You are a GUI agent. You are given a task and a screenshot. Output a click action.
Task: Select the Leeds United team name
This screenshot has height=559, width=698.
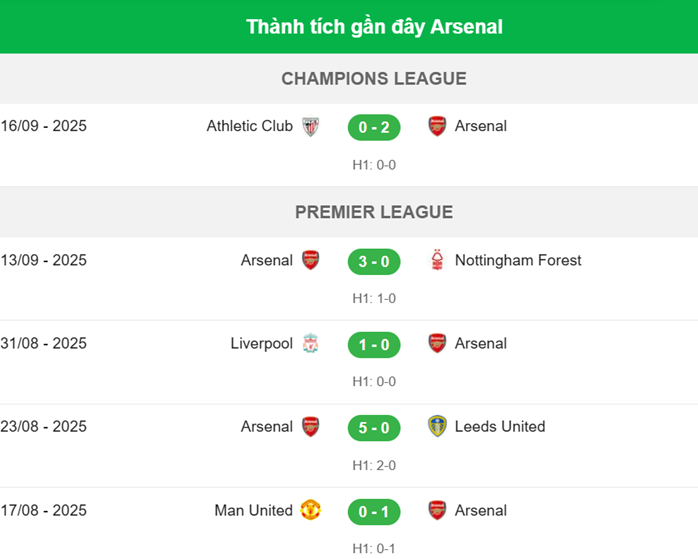[x=500, y=427]
